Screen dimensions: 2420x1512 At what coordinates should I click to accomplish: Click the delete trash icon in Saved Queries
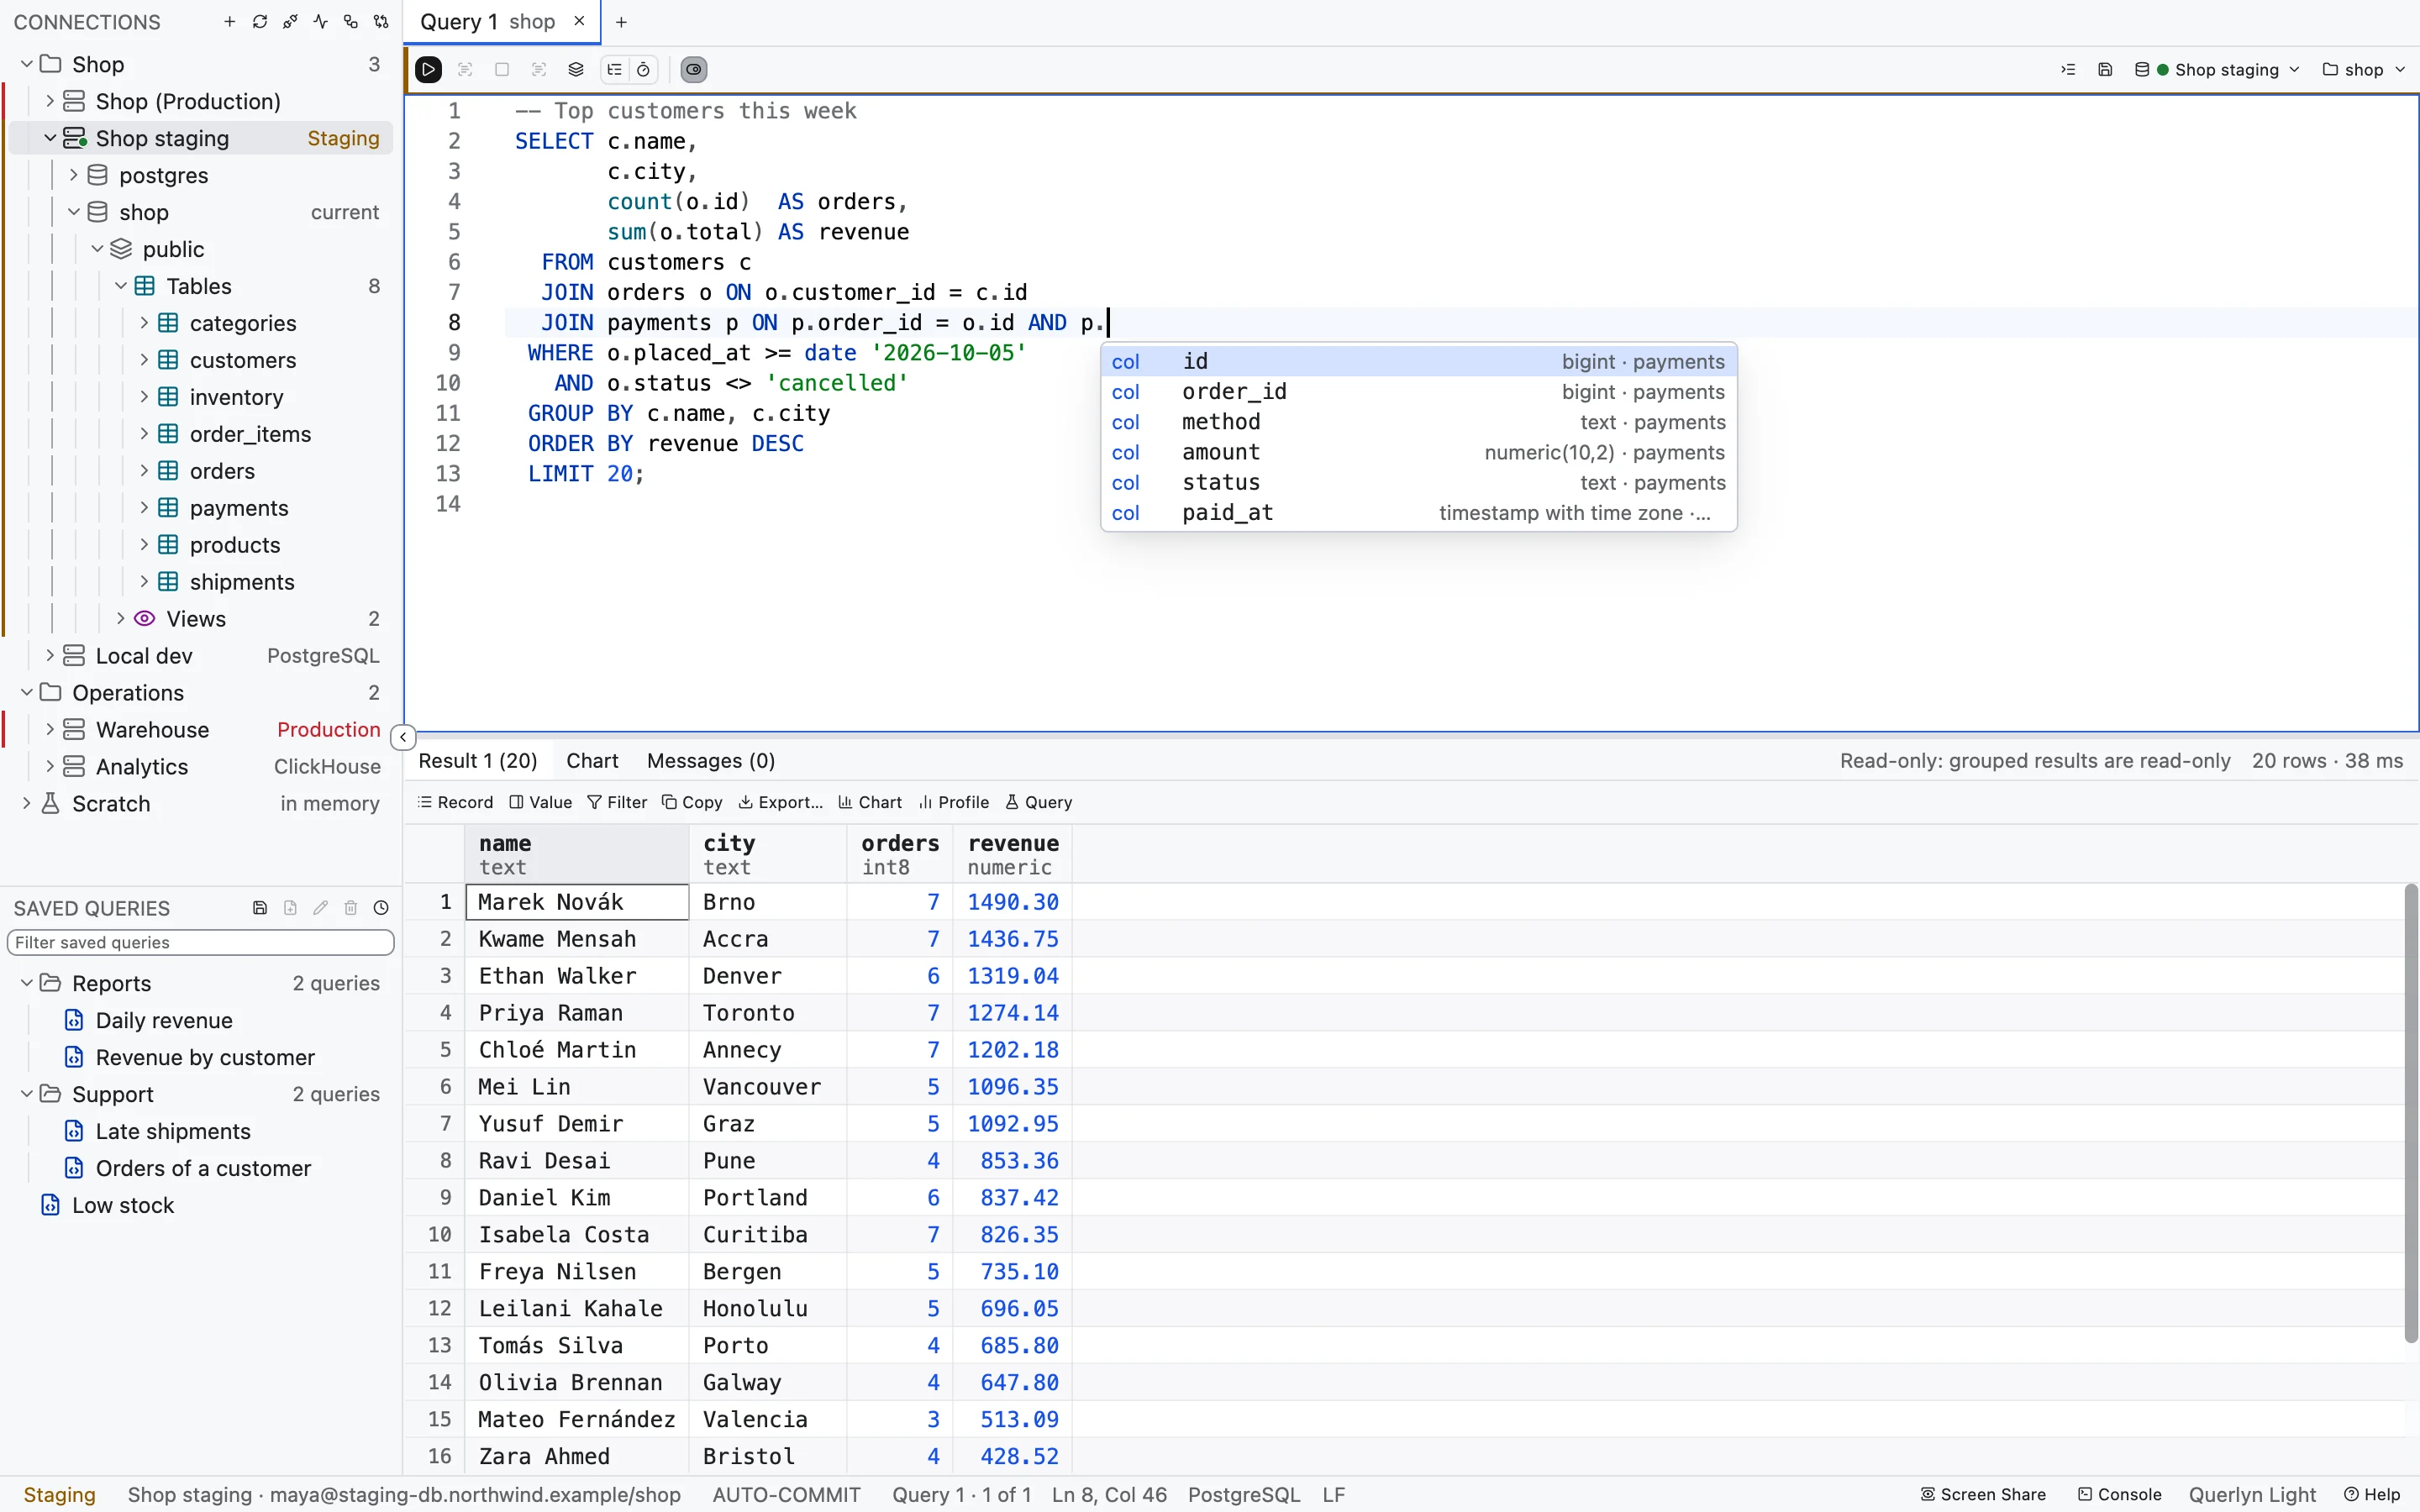coord(351,908)
